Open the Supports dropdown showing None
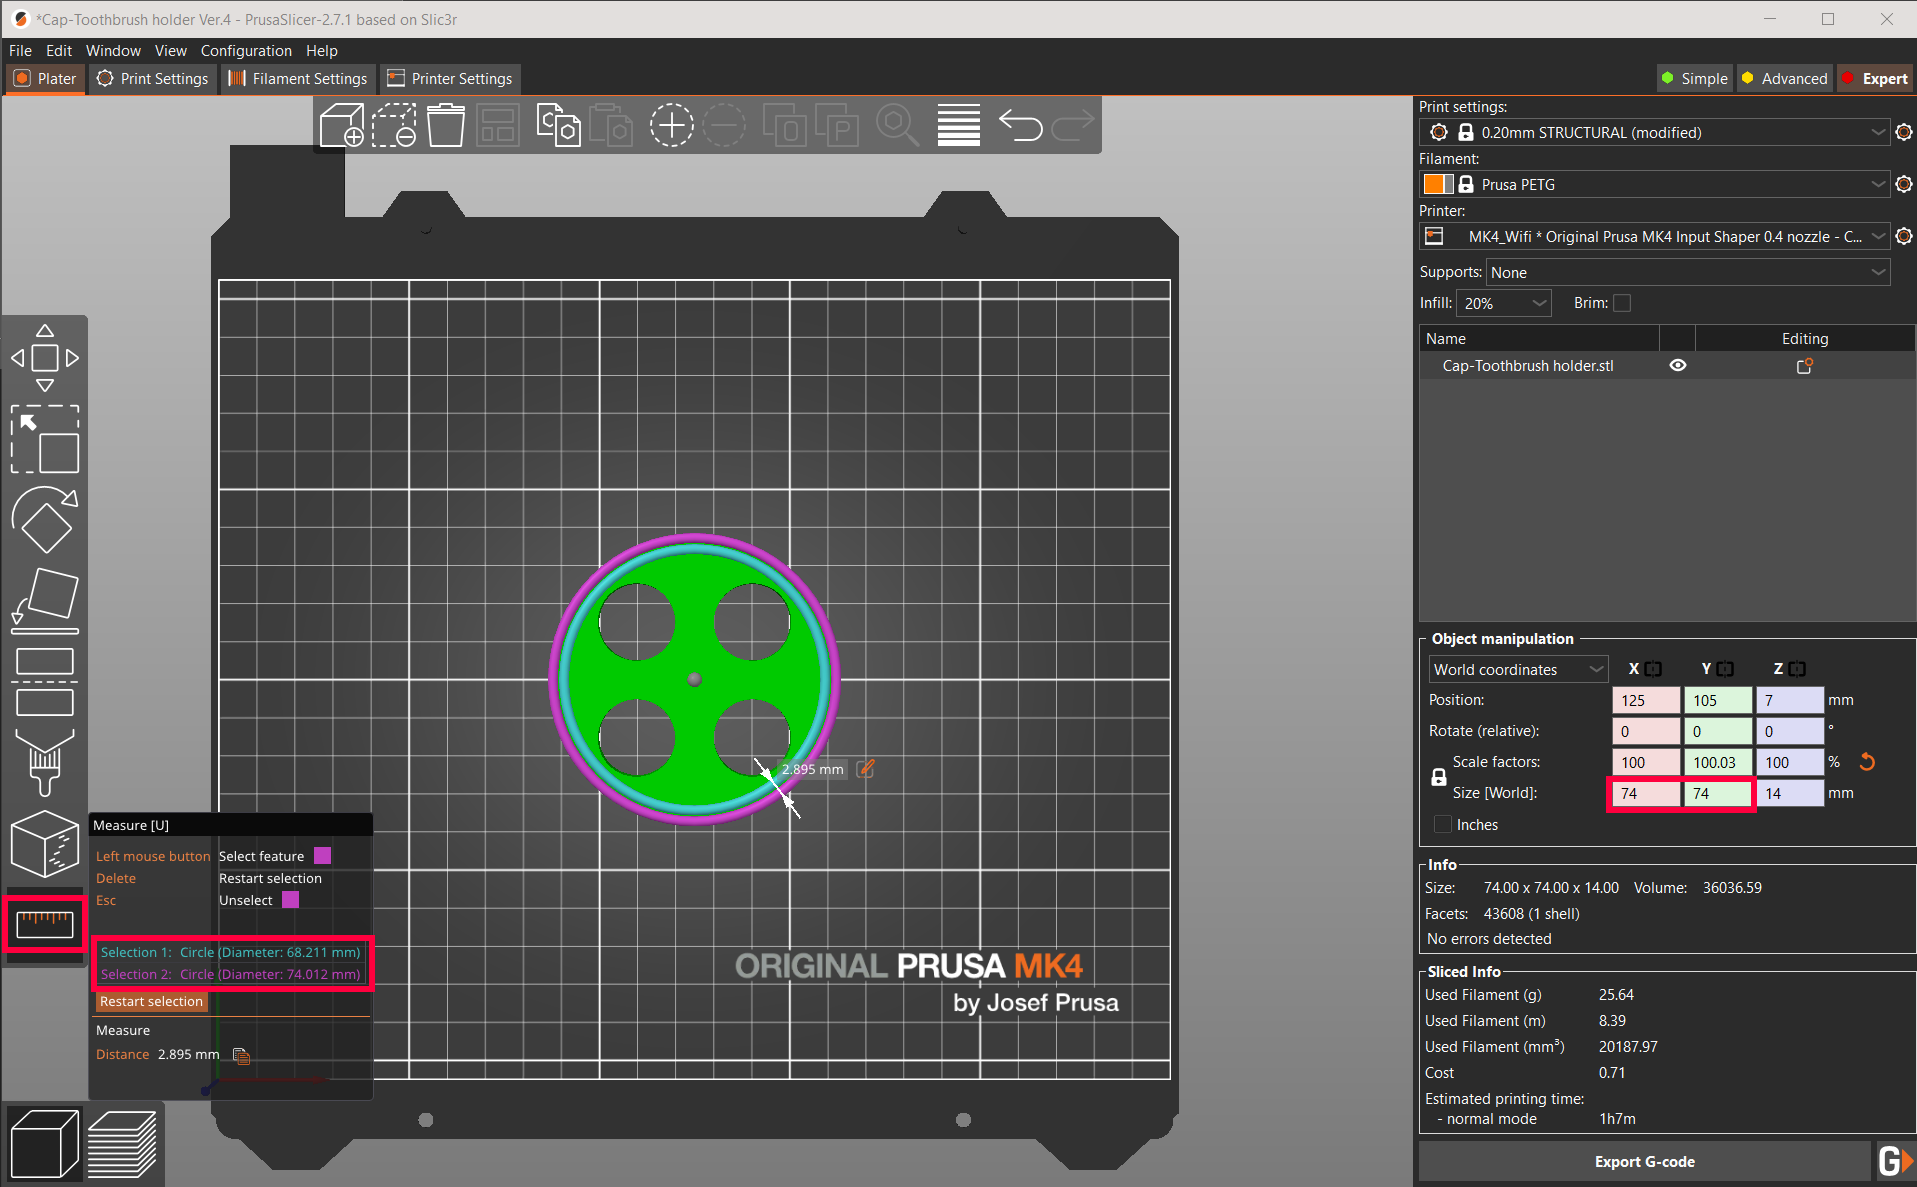 [x=1688, y=272]
